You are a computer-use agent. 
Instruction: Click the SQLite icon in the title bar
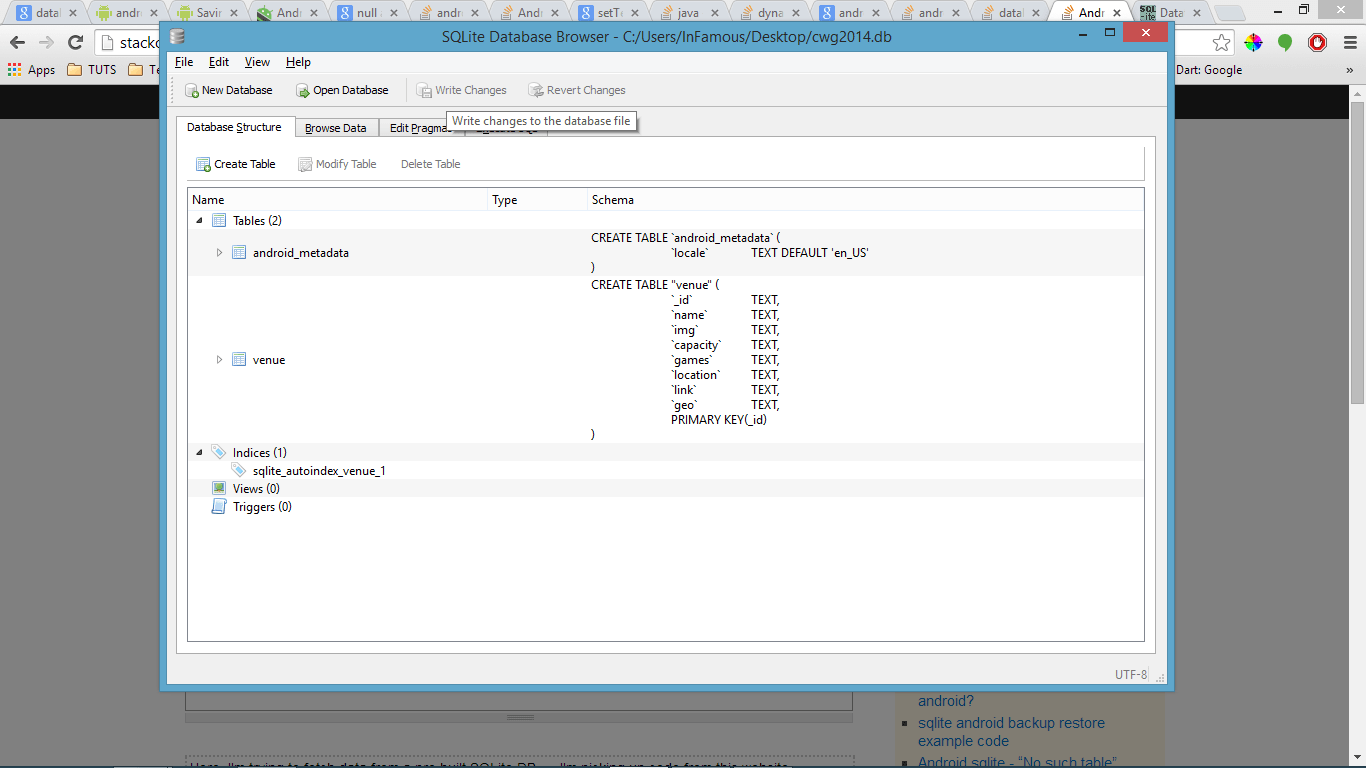click(176, 35)
